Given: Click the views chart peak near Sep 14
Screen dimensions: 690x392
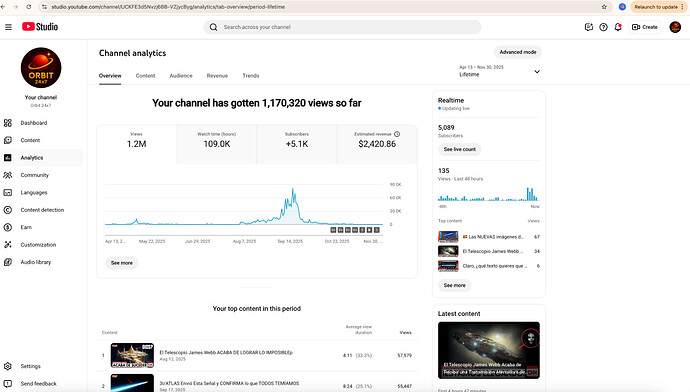Looking at the screenshot, I should pyautogui.click(x=293, y=190).
